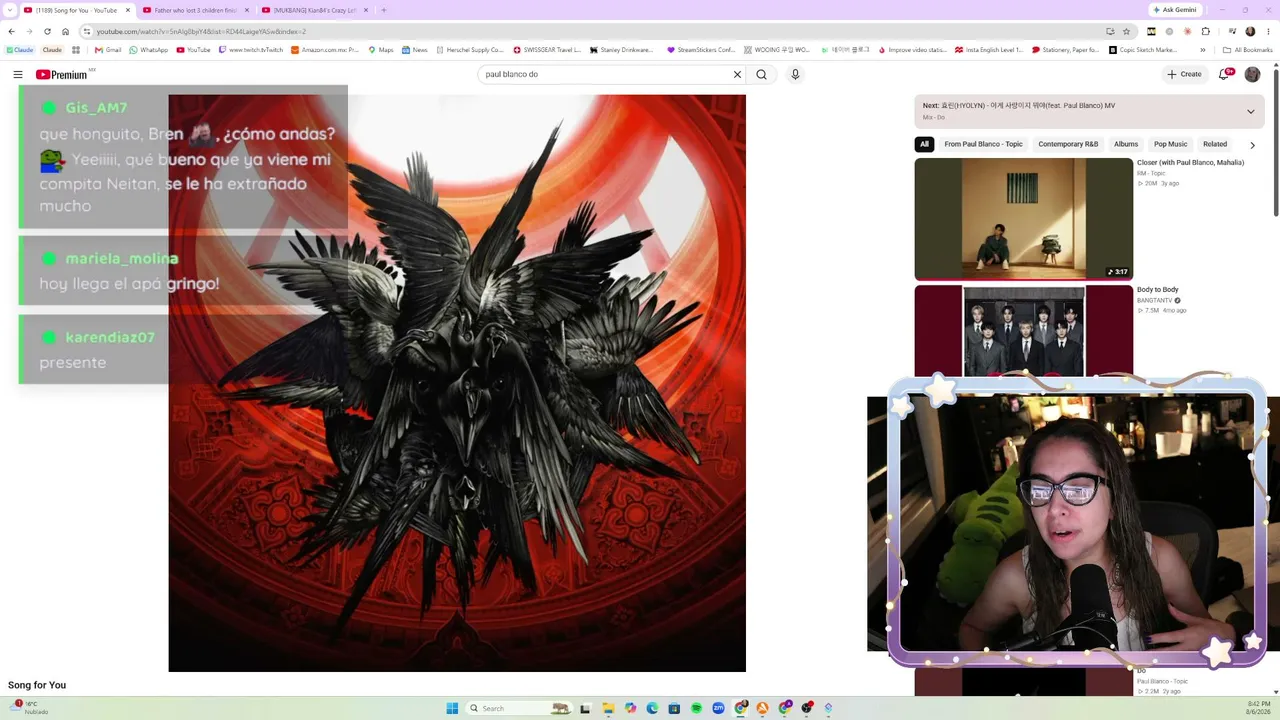Open Microsoft Edge from the taskbar
1280x720 pixels.
[652, 708]
